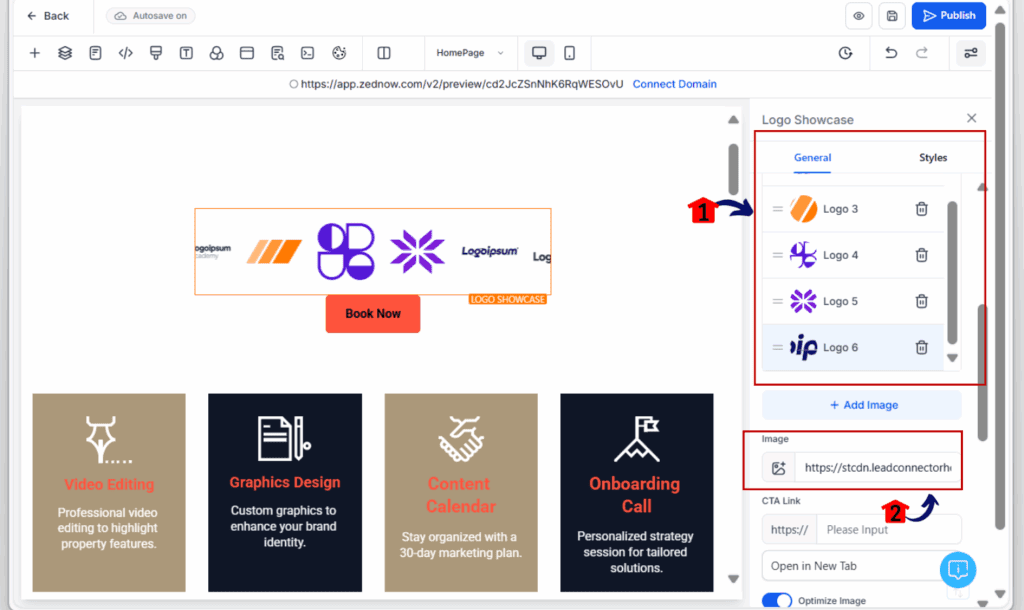Viewport: 1024px width, 610px height.
Task: Click the preview eye icon
Action: (859, 16)
